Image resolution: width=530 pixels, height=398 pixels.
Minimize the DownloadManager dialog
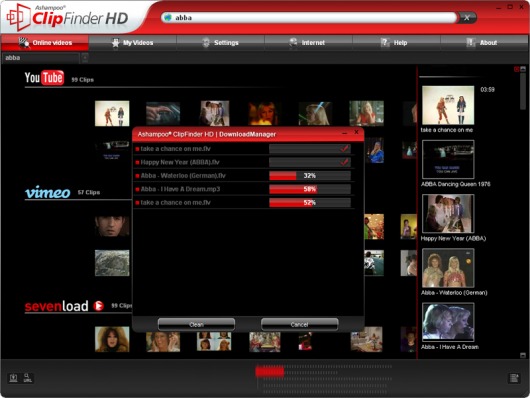[x=344, y=133]
